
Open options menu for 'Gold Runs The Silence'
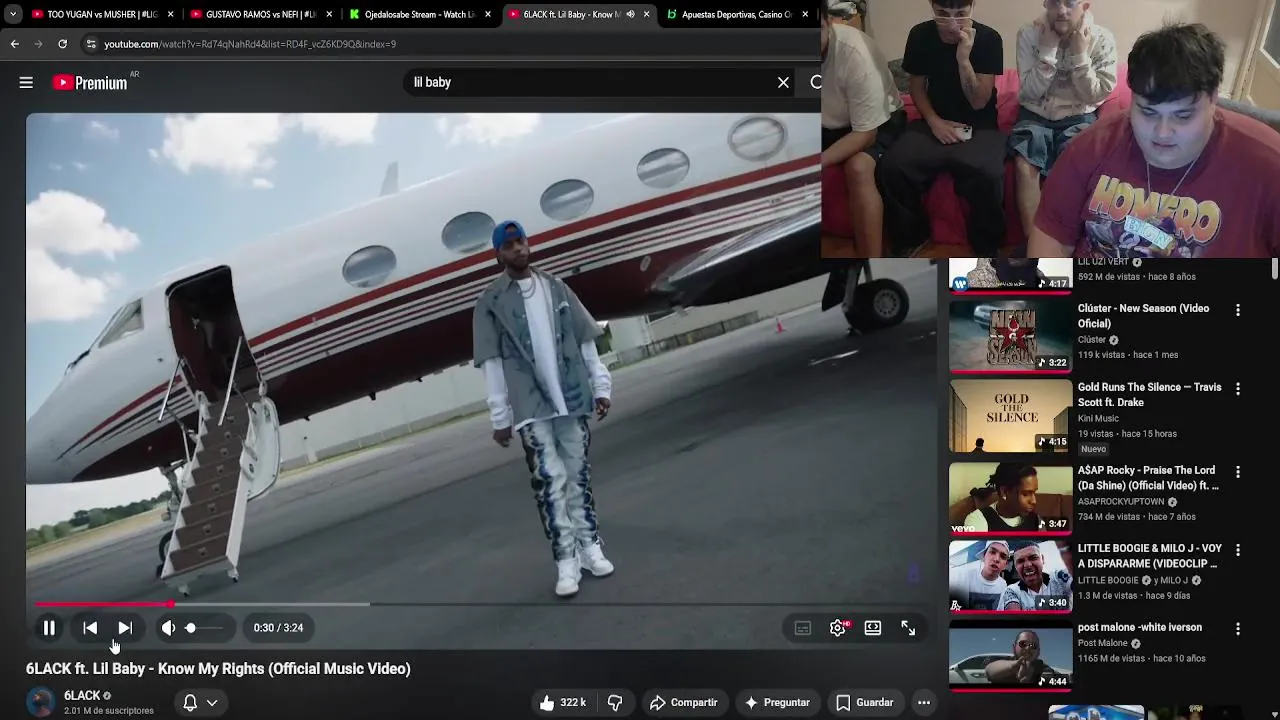pyautogui.click(x=1238, y=389)
